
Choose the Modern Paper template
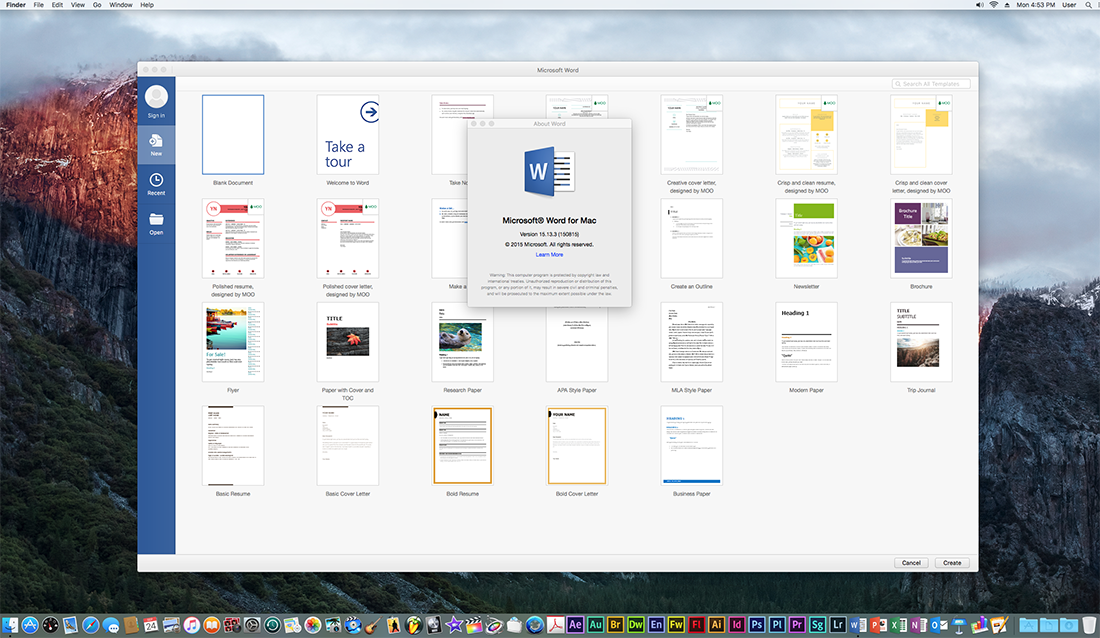806,343
